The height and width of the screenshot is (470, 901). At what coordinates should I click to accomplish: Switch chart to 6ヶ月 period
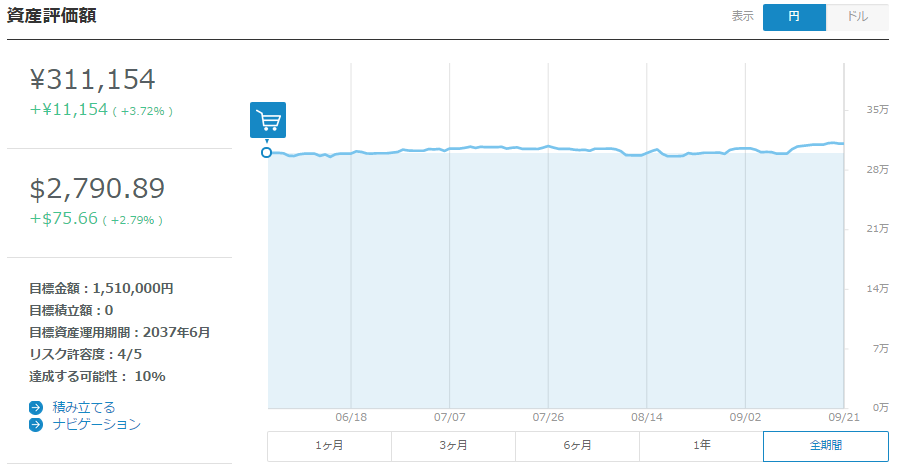577,446
